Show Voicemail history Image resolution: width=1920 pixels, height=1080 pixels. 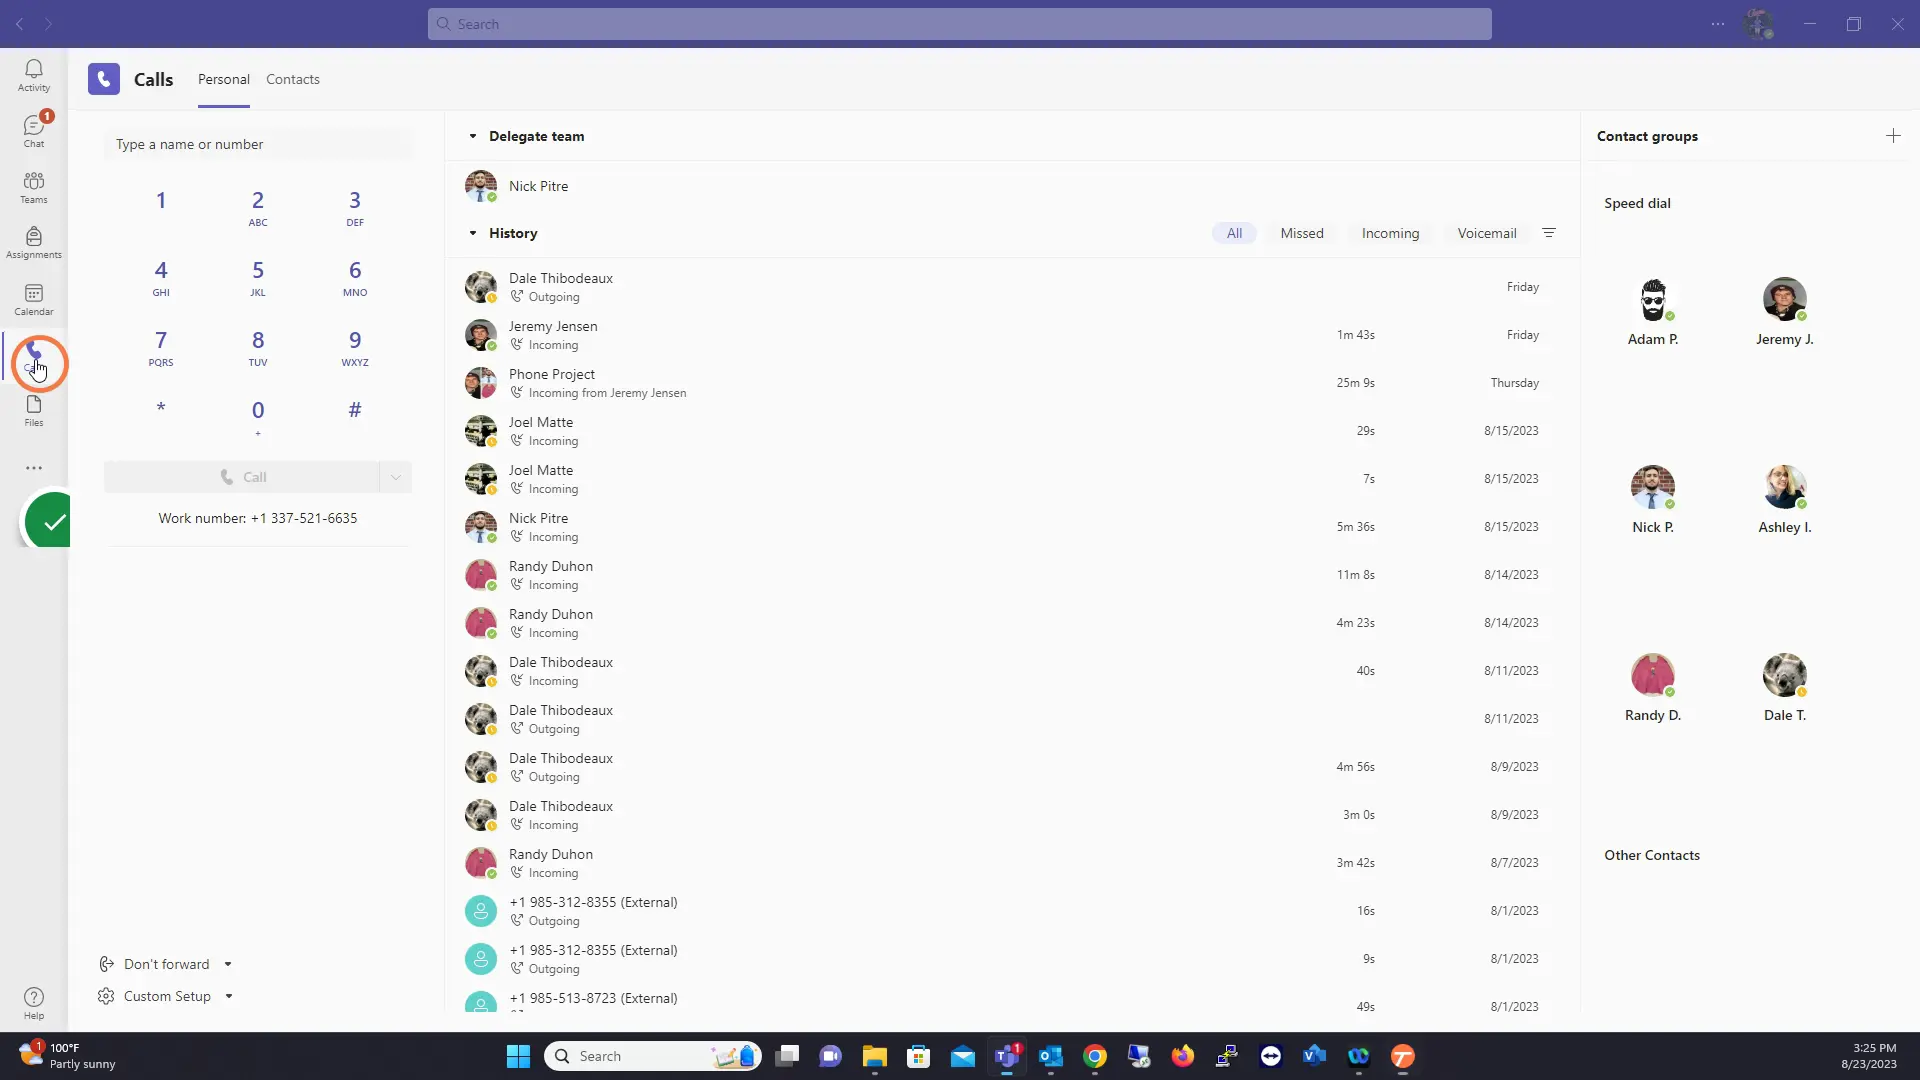1487,233
